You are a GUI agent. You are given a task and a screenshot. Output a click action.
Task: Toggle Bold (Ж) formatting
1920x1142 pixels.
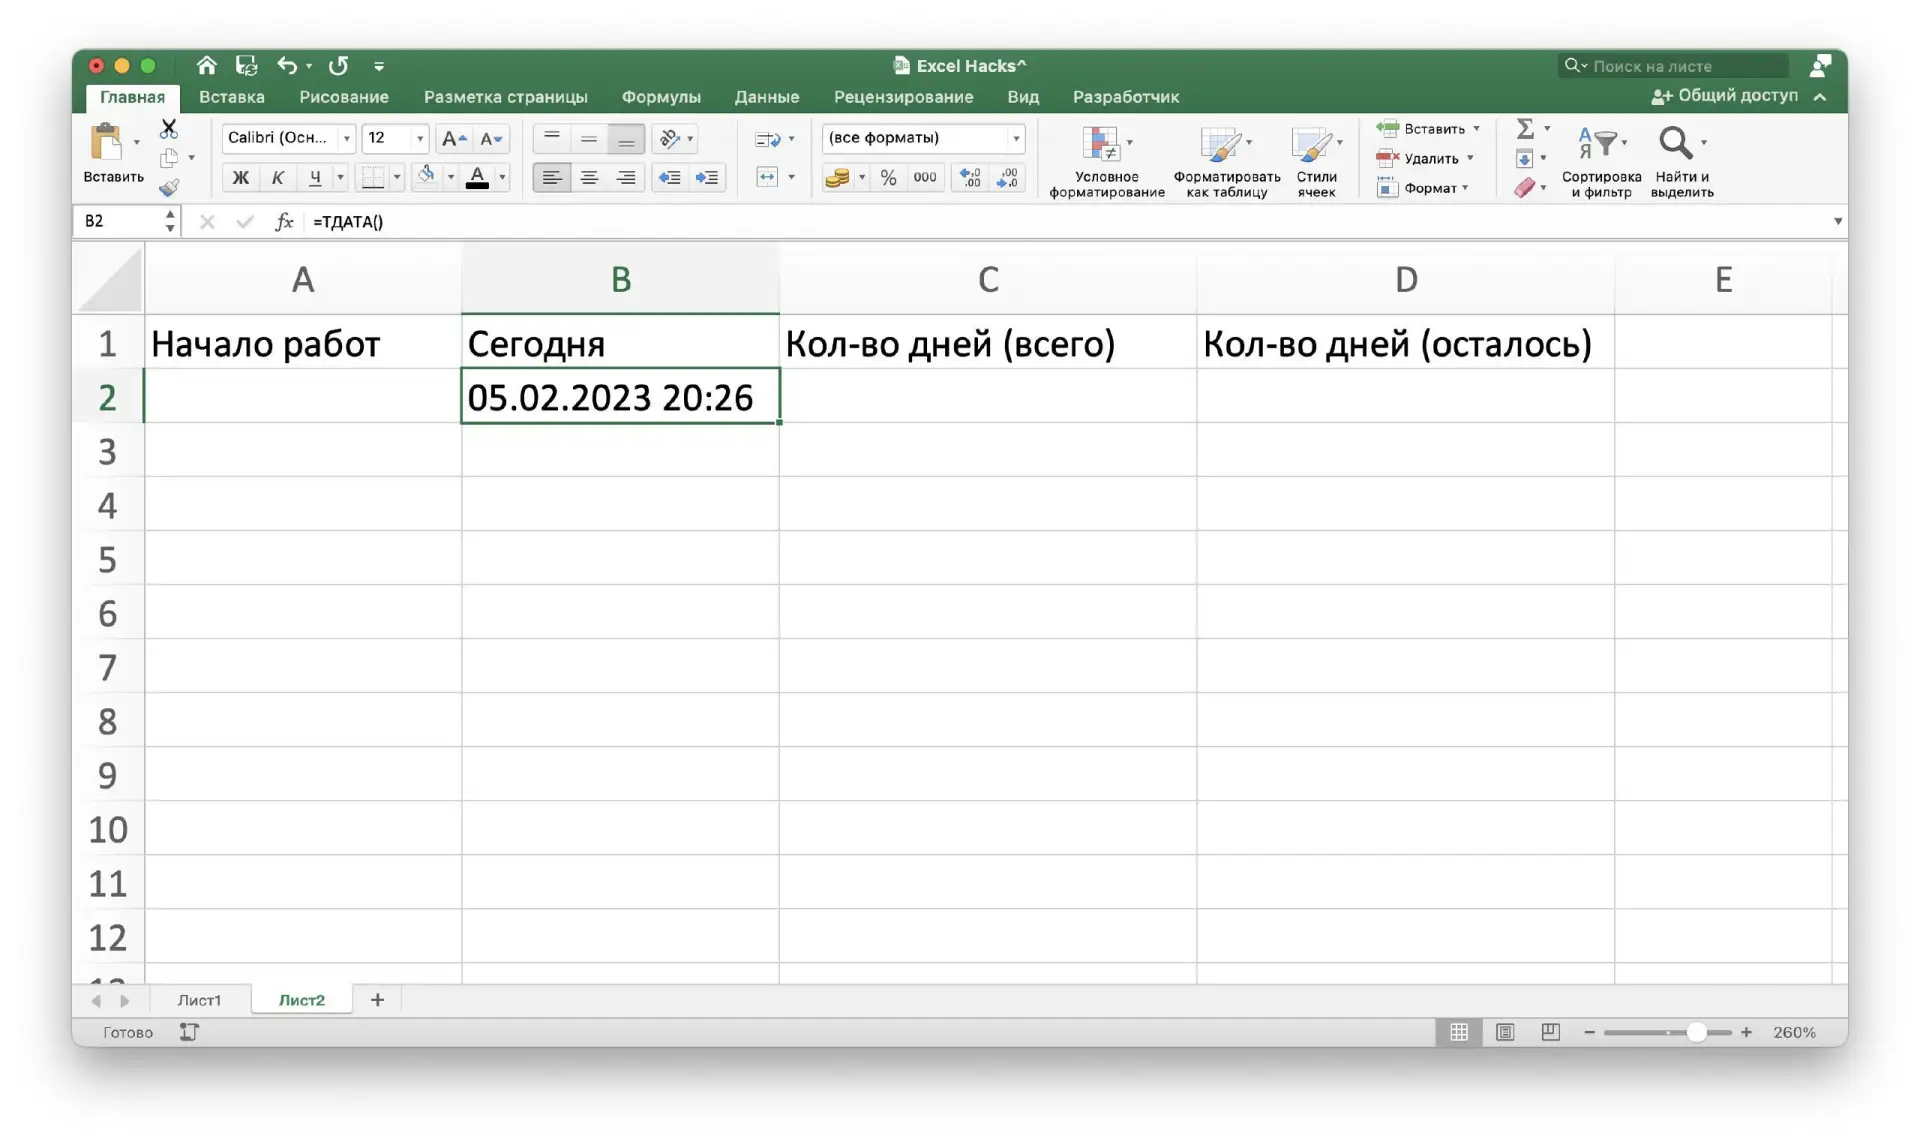point(240,178)
